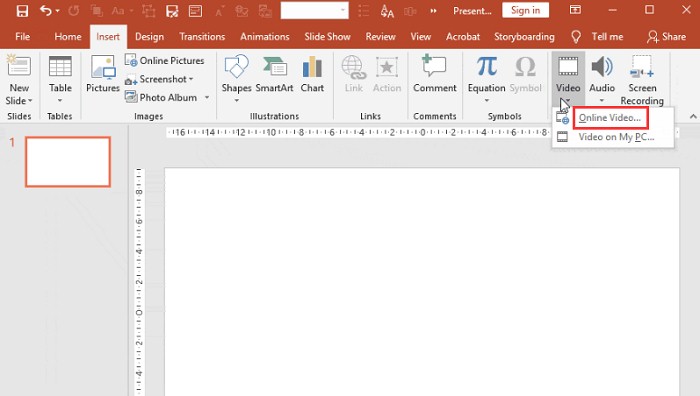
Task: Add a Comment
Action: [434, 74]
